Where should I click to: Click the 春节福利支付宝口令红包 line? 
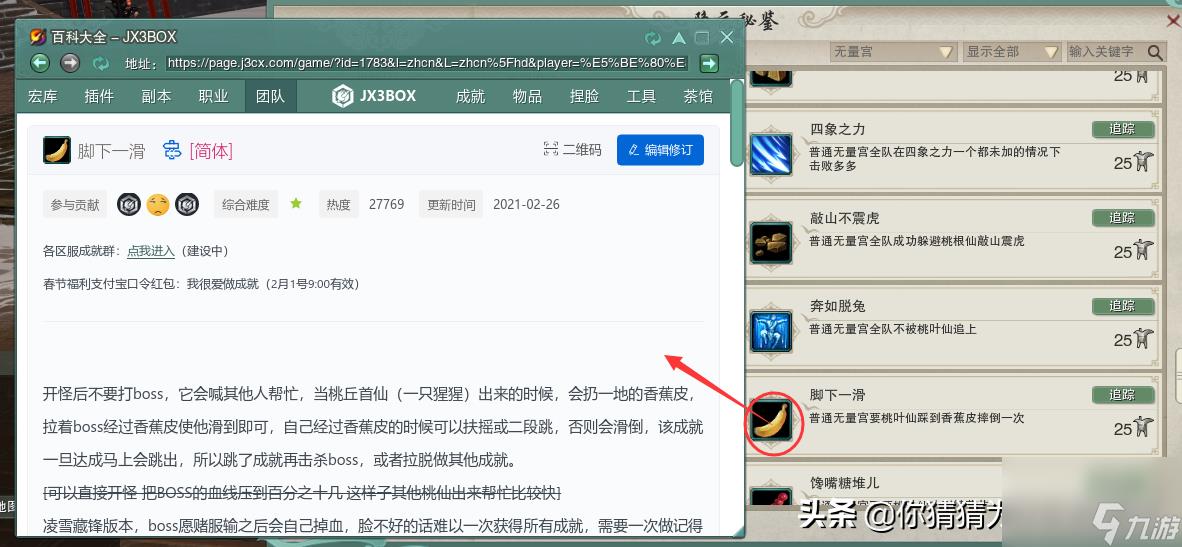tap(201, 284)
